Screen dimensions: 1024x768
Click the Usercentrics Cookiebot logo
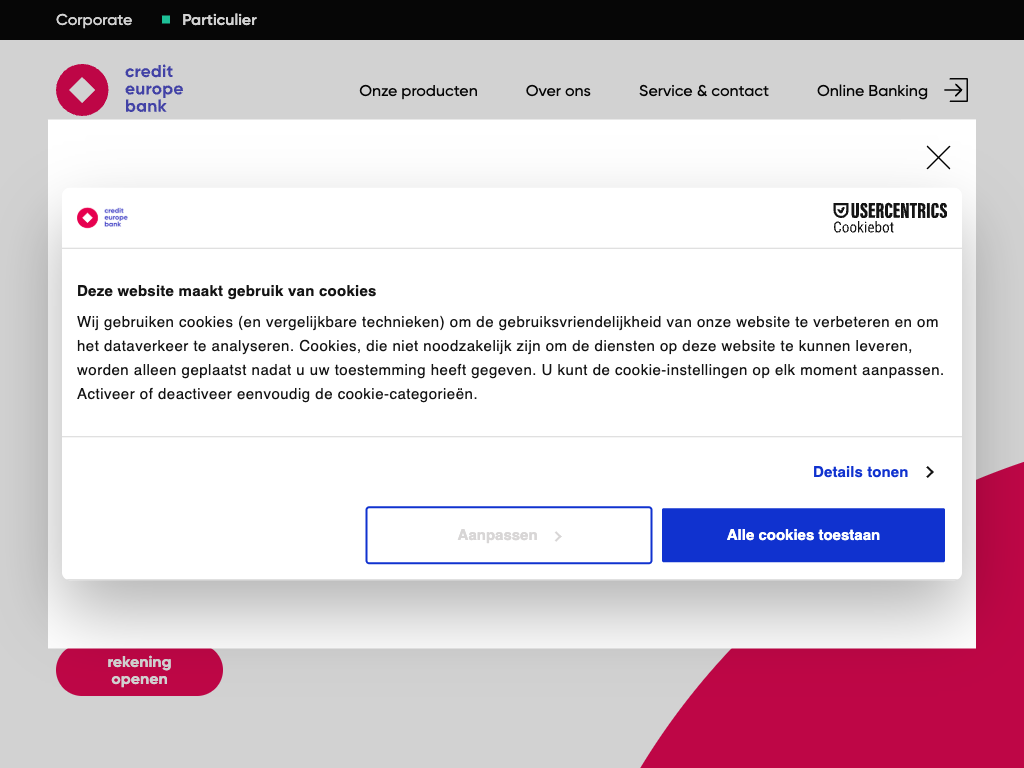click(x=890, y=218)
